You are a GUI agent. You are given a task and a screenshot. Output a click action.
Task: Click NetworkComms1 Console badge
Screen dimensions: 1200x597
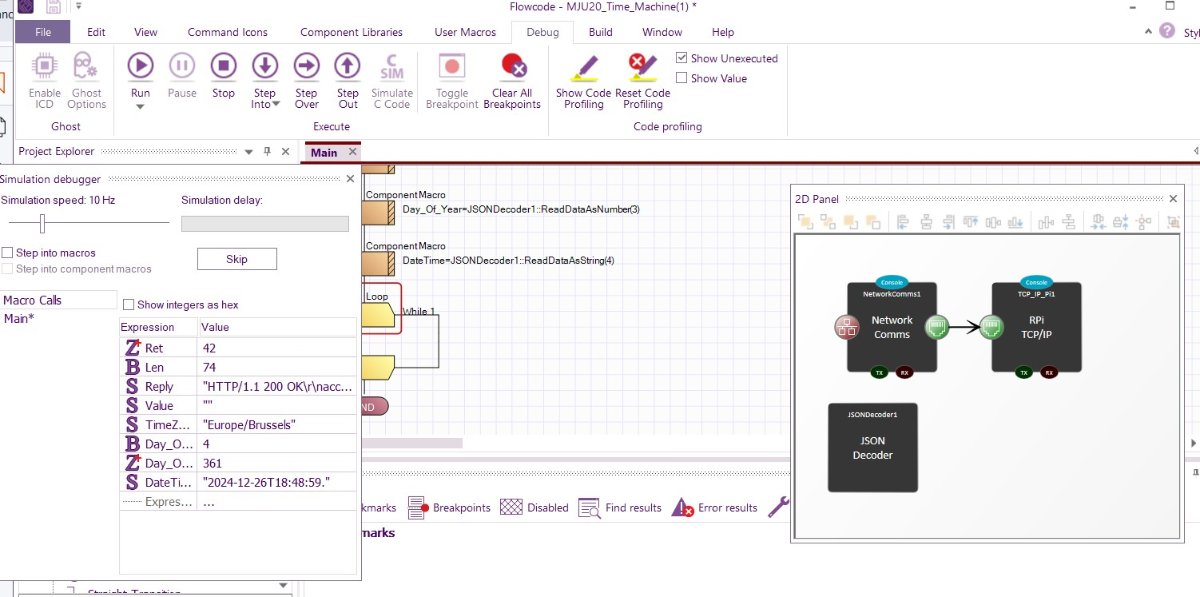(891, 282)
